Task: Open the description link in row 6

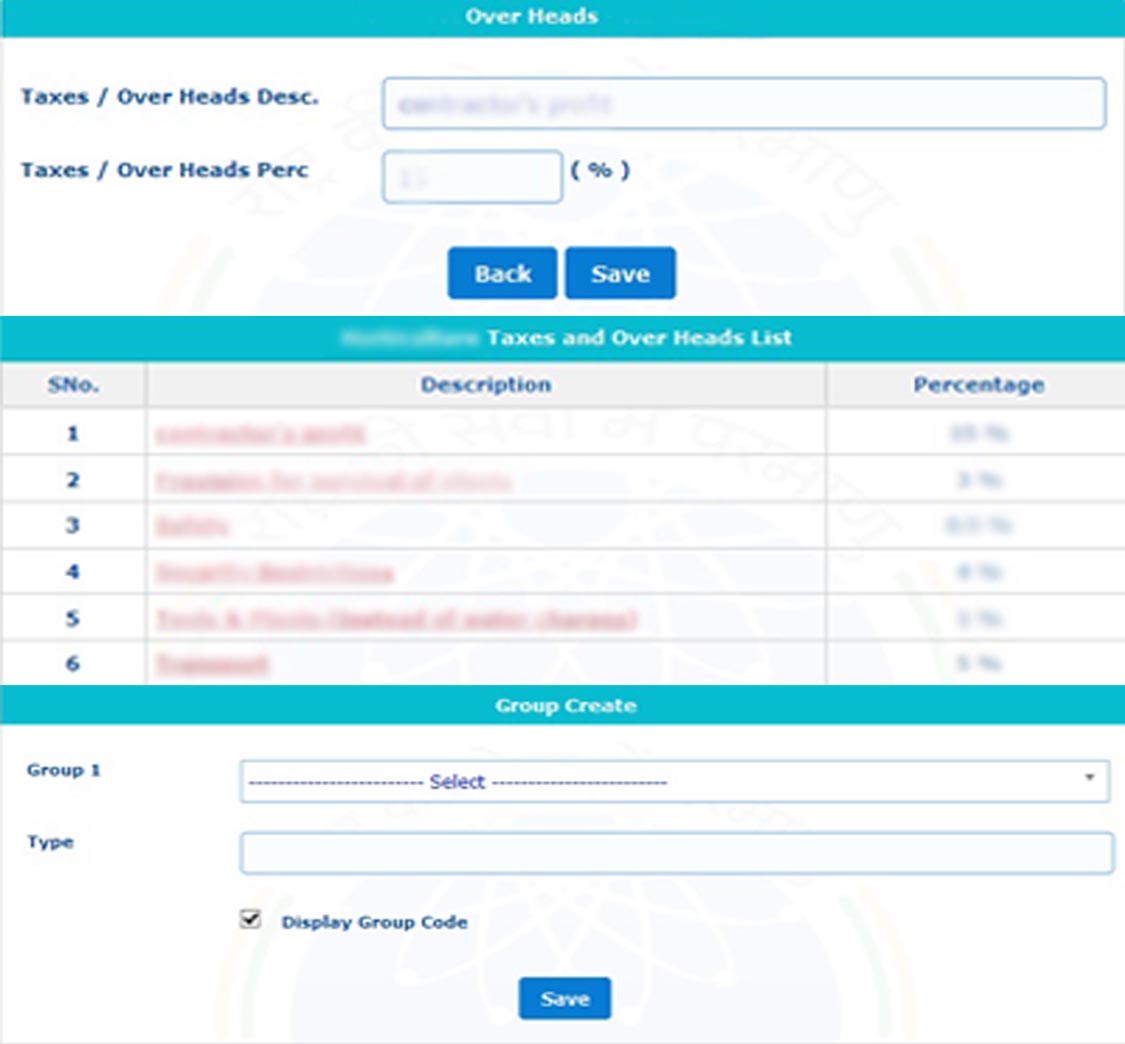Action: click(x=212, y=664)
